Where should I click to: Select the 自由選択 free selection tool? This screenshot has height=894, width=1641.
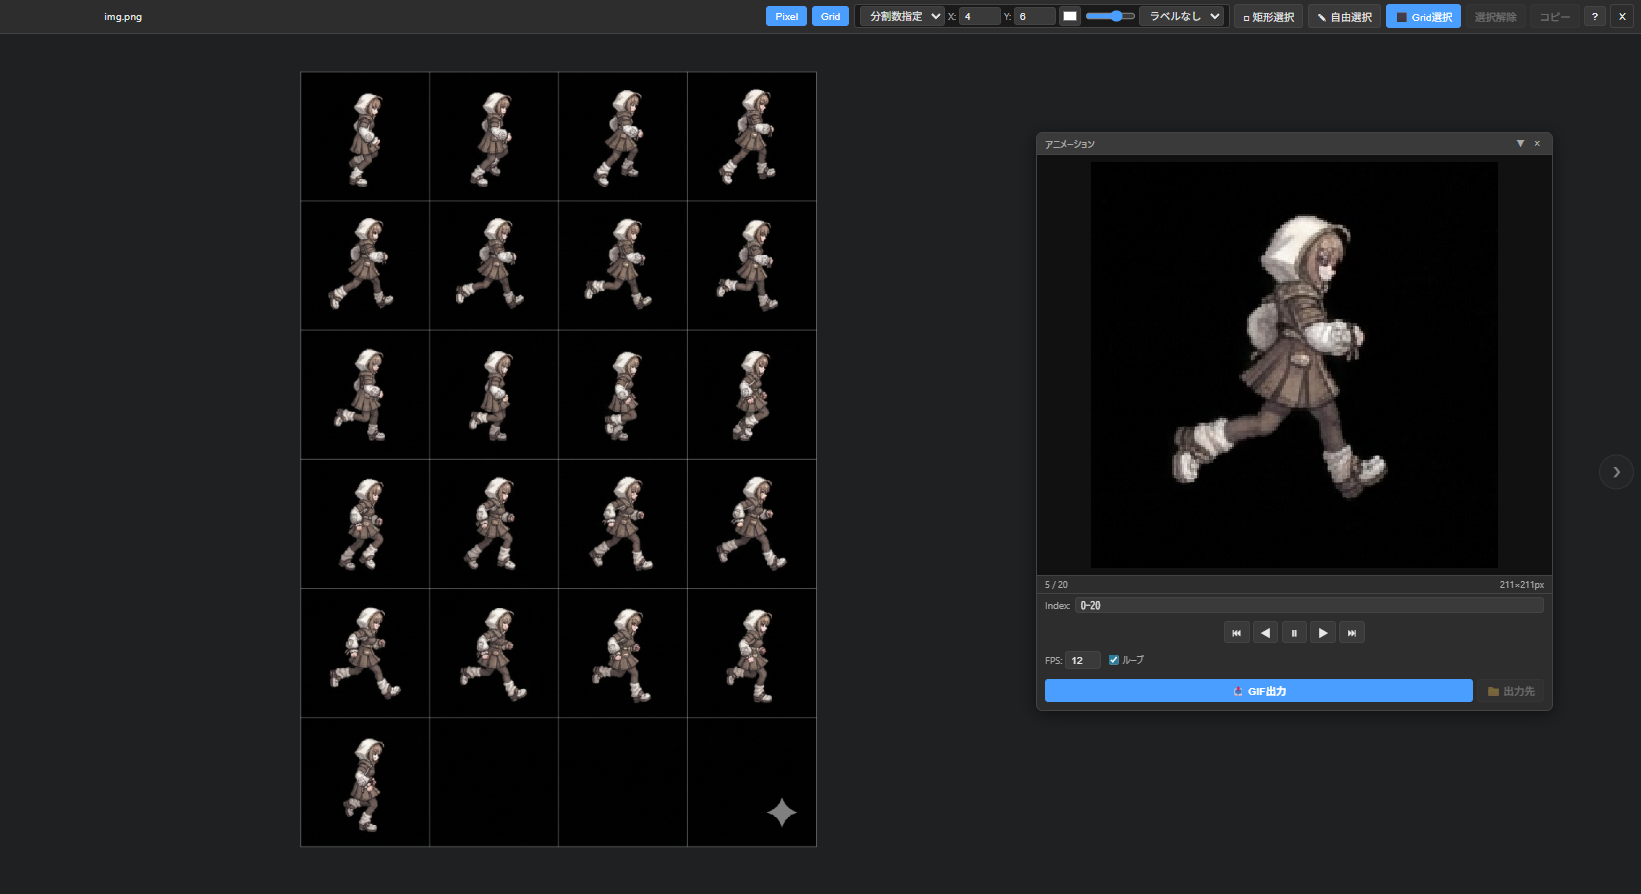coord(1344,16)
